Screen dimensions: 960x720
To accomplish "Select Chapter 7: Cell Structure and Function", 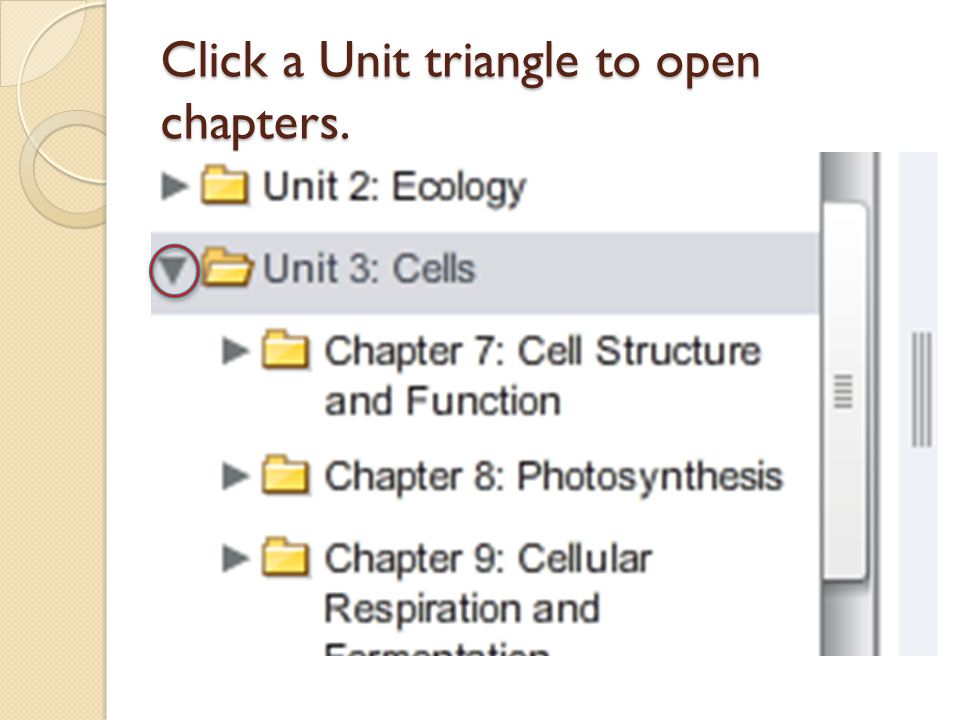I will [542, 376].
